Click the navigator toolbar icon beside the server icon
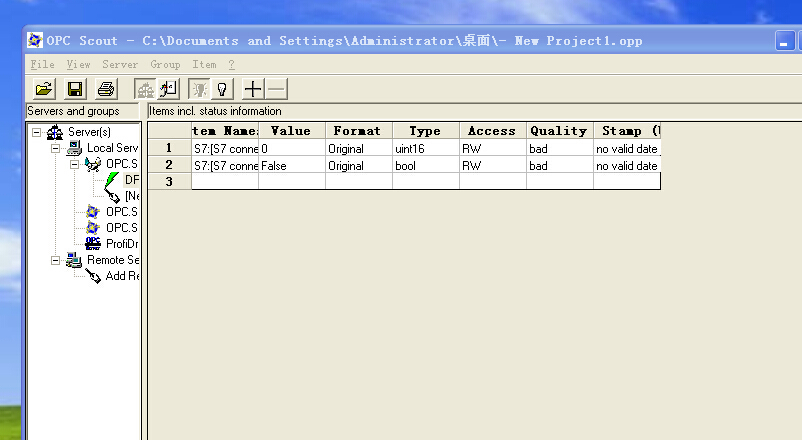802x440 pixels. (168, 89)
